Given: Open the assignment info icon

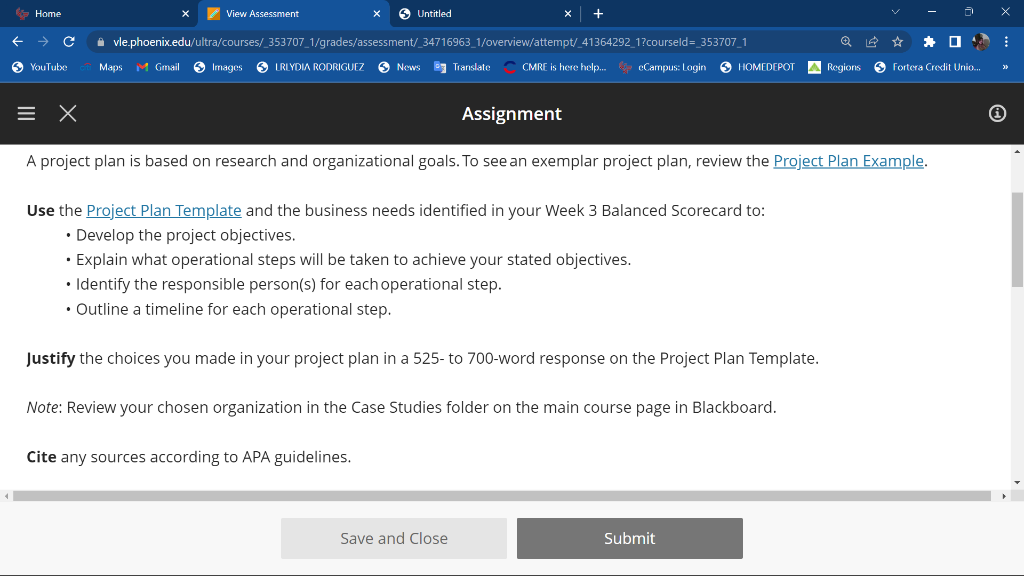Looking at the screenshot, I should [997, 114].
